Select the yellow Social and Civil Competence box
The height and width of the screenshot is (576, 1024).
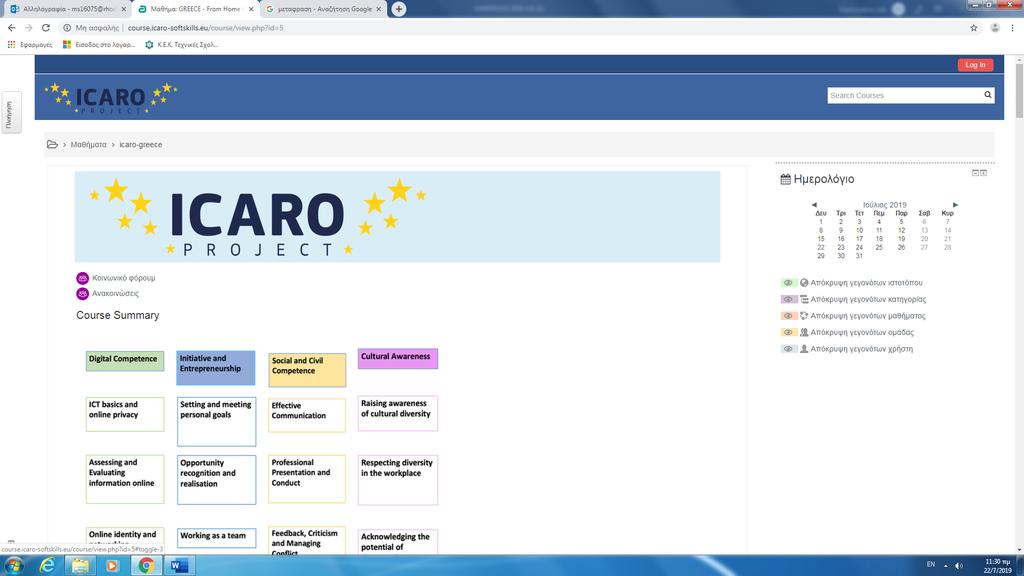click(x=307, y=370)
